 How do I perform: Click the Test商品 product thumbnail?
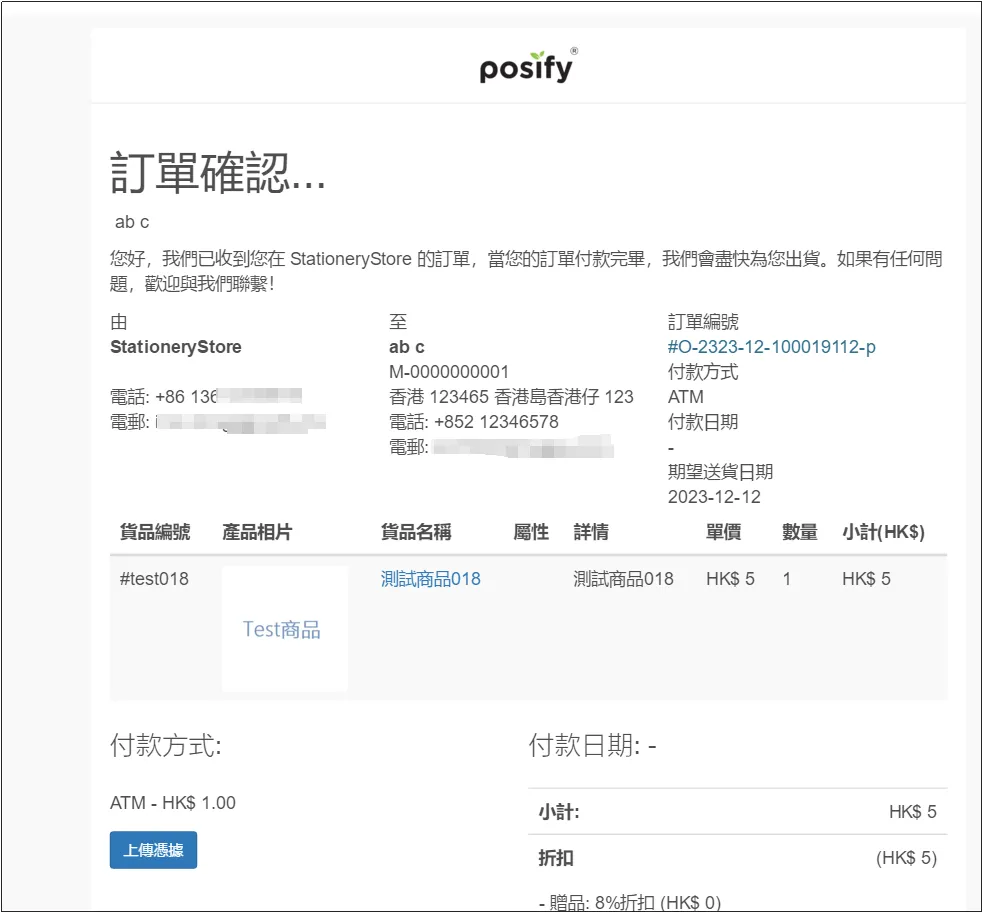point(285,628)
